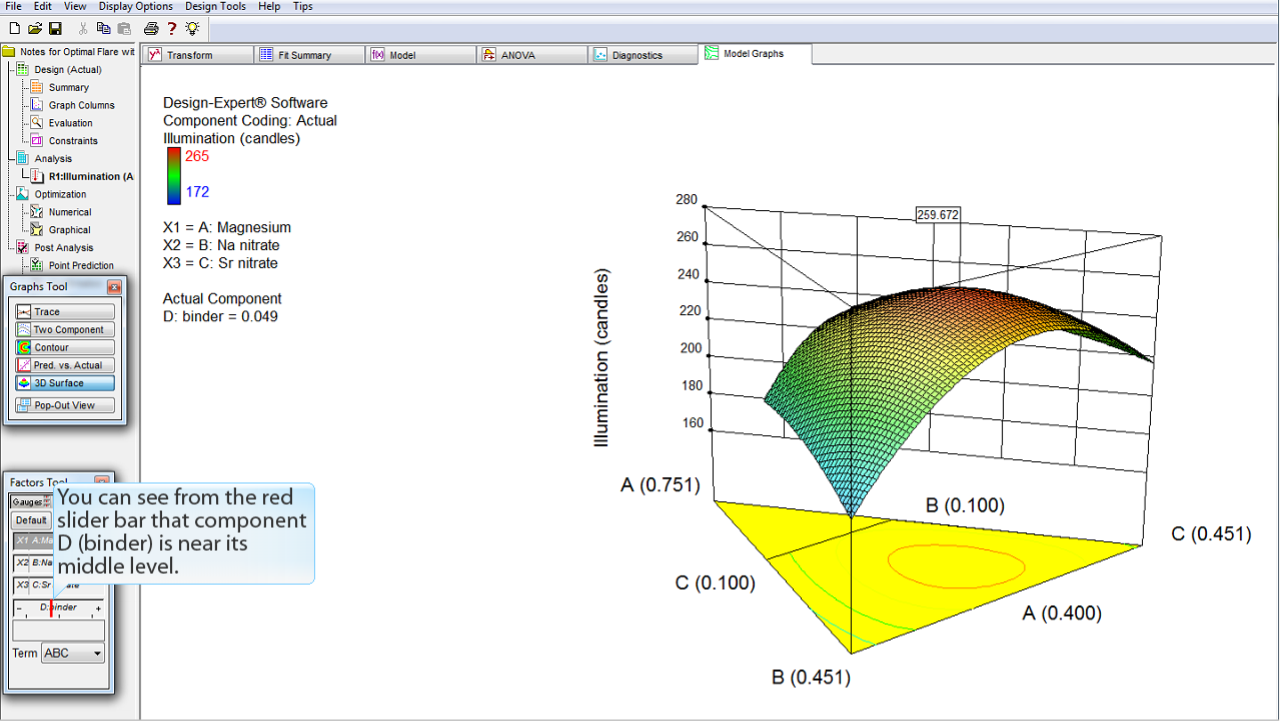Click the Point Prediction node icon
This screenshot has height=721, width=1280.
pos(37,265)
